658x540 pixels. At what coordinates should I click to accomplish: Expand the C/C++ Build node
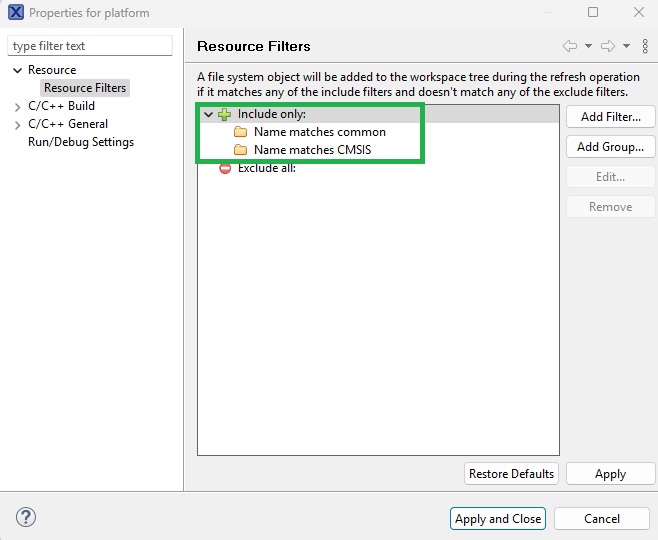coord(17,106)
